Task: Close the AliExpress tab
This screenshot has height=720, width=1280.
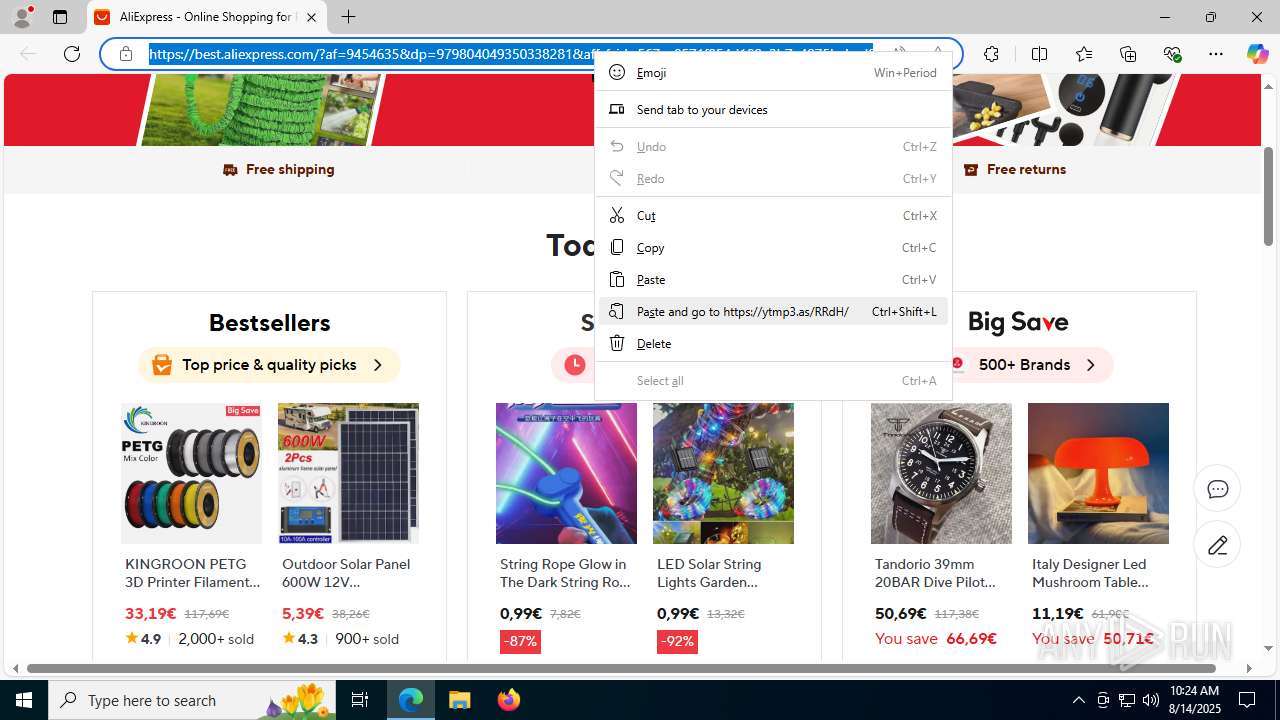Action: (x=311, y=17)
